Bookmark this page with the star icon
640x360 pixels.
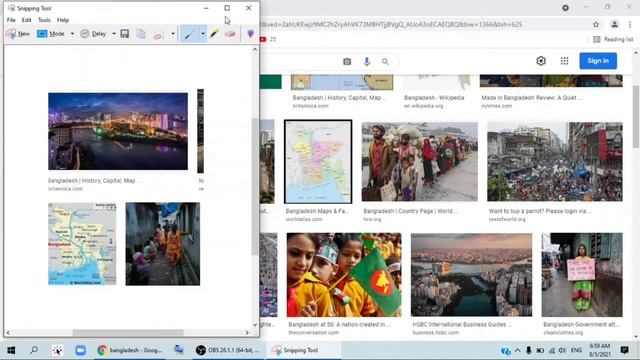coord(596,24)
